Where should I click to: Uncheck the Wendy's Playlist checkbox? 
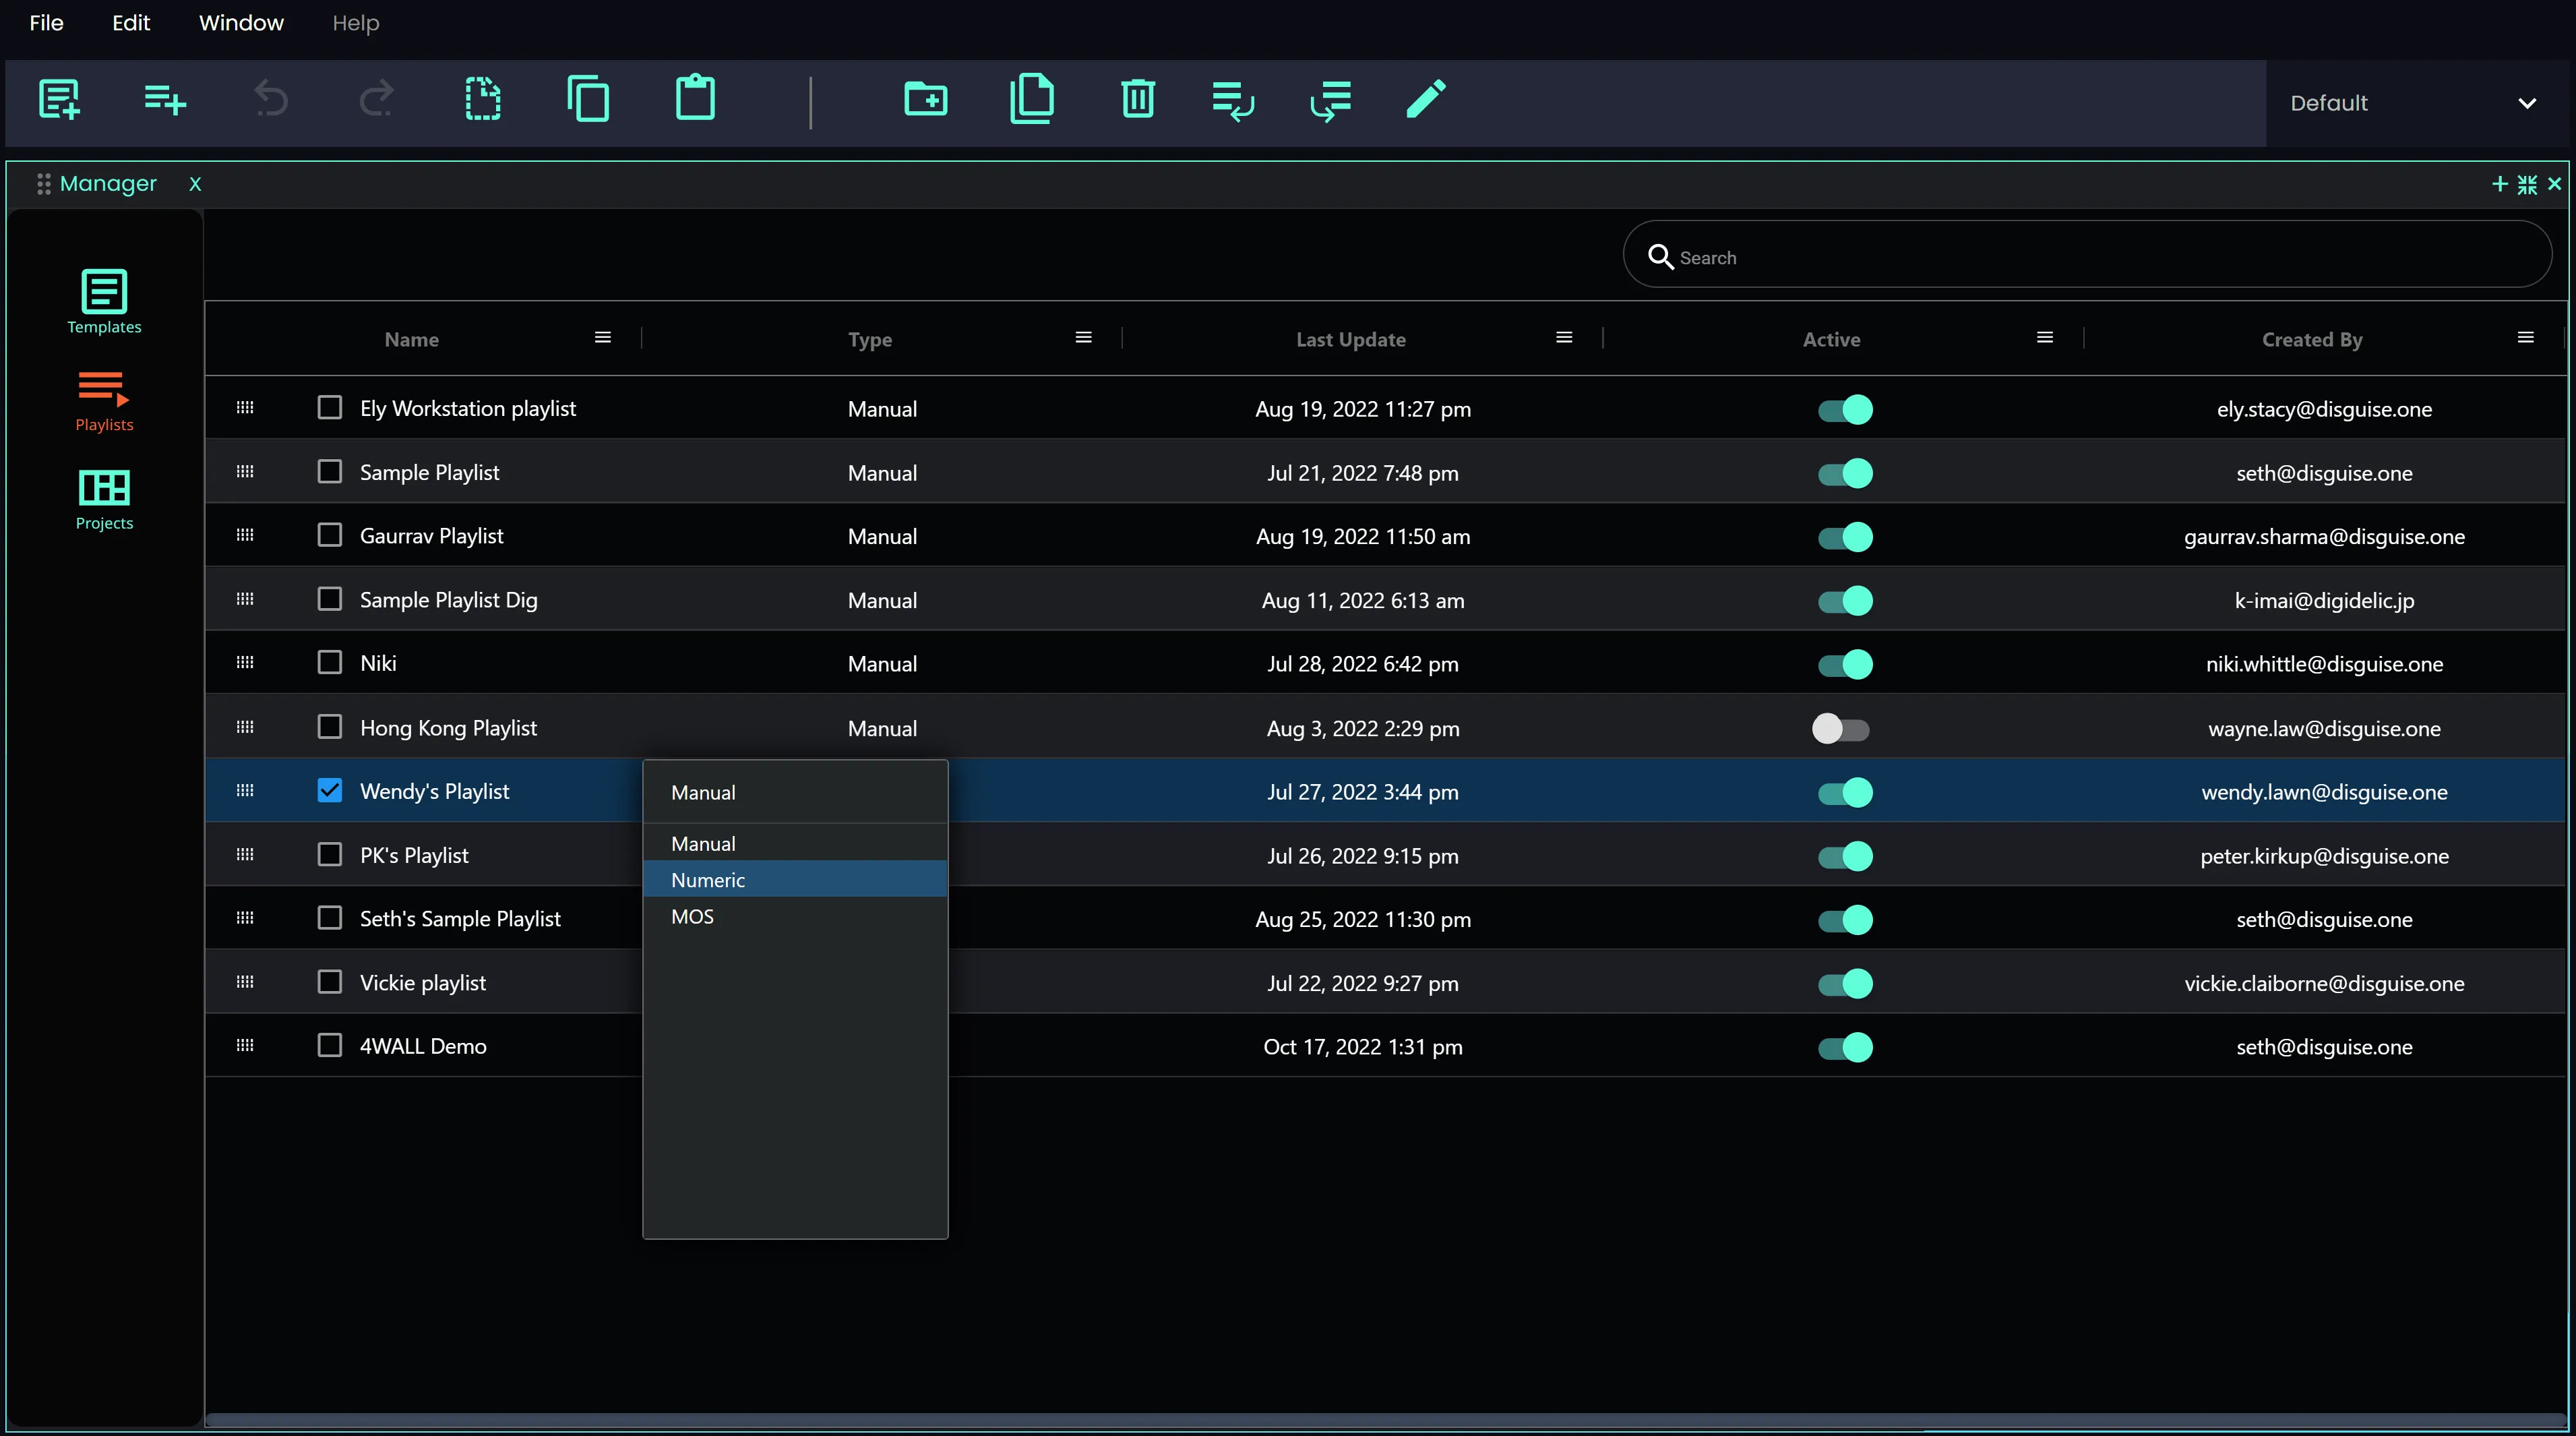[329, 791]
